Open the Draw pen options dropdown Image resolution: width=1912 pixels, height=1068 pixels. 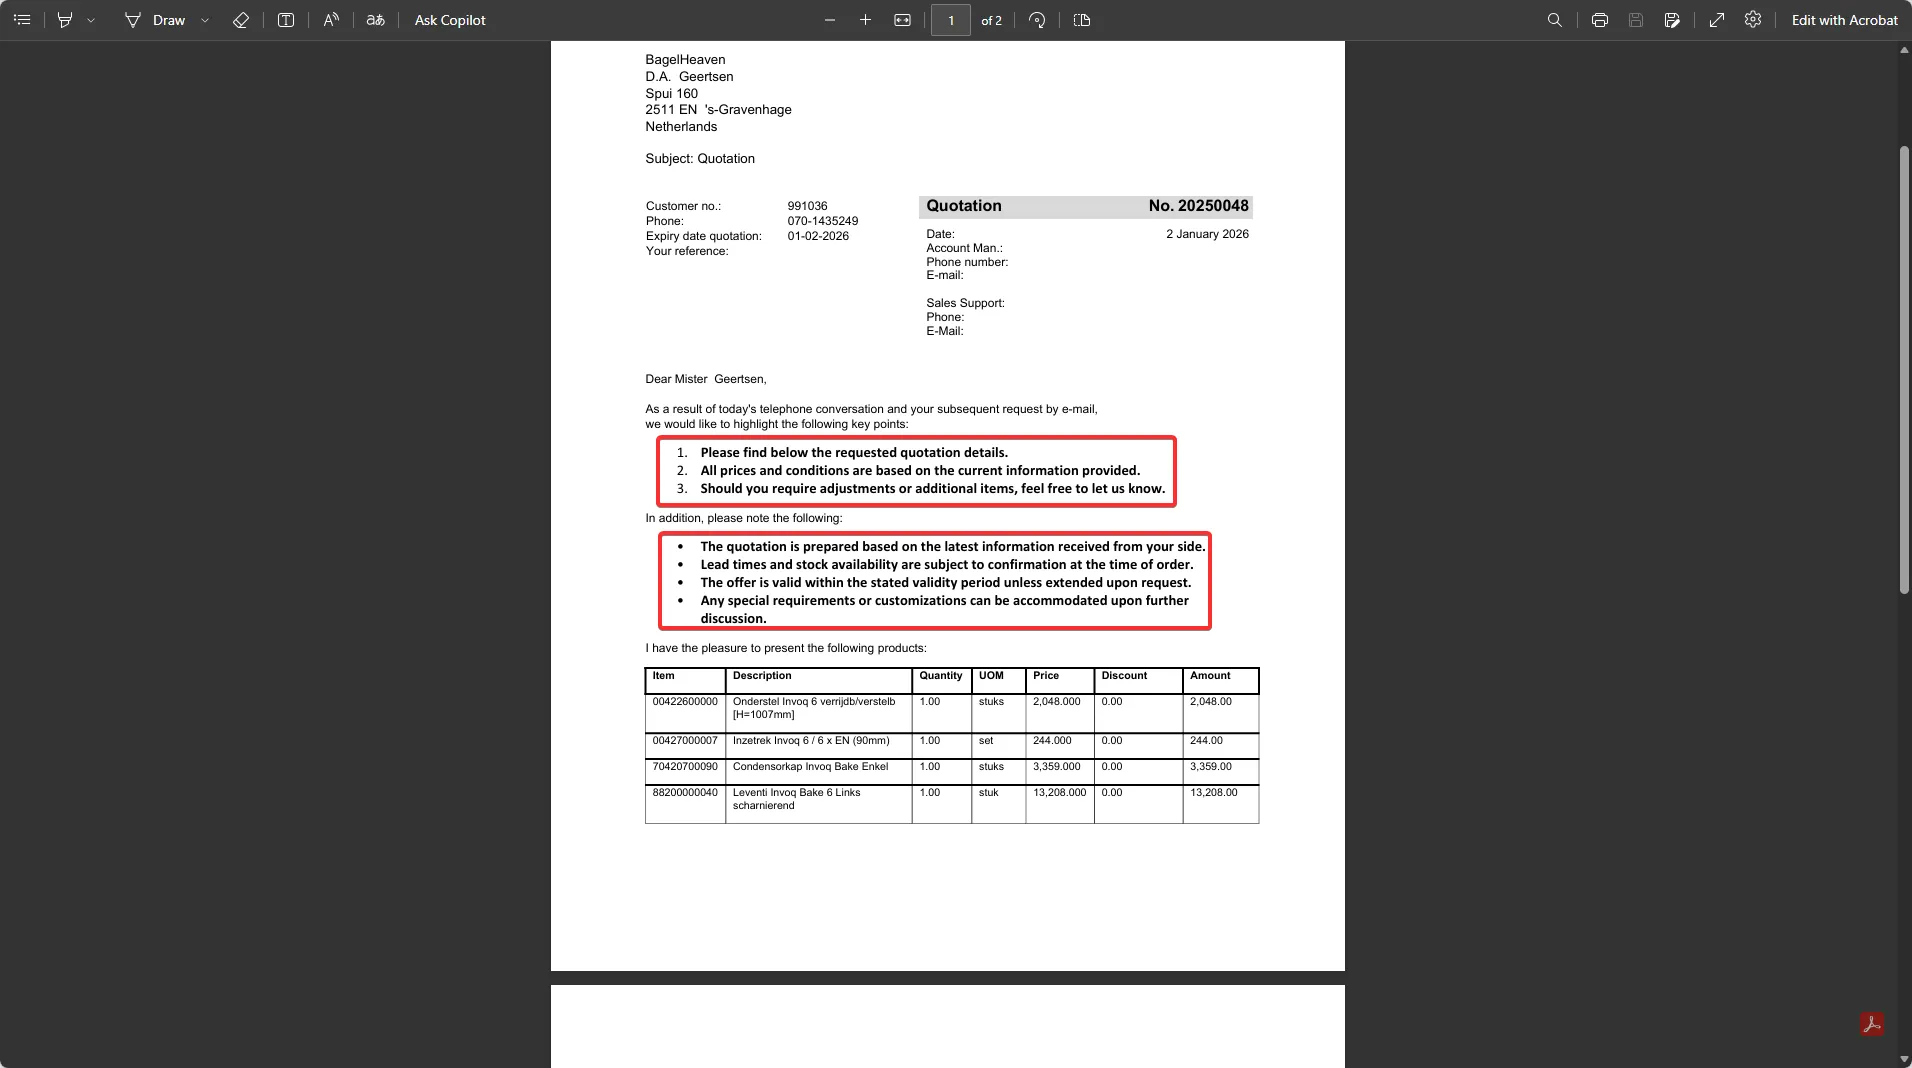(x=205, y=20)
